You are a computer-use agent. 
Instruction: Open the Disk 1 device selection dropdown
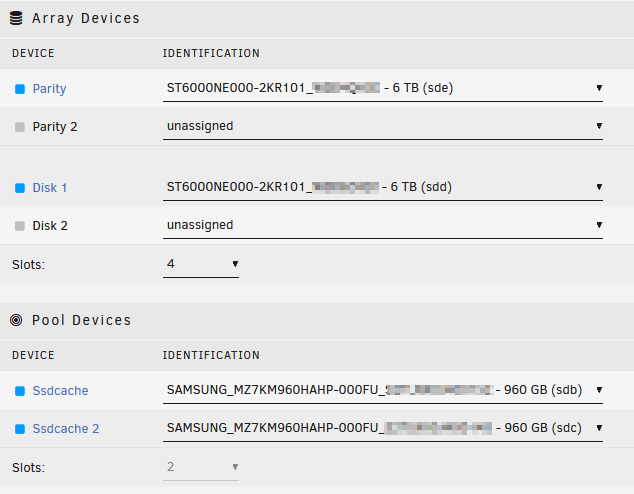[383, 187]
